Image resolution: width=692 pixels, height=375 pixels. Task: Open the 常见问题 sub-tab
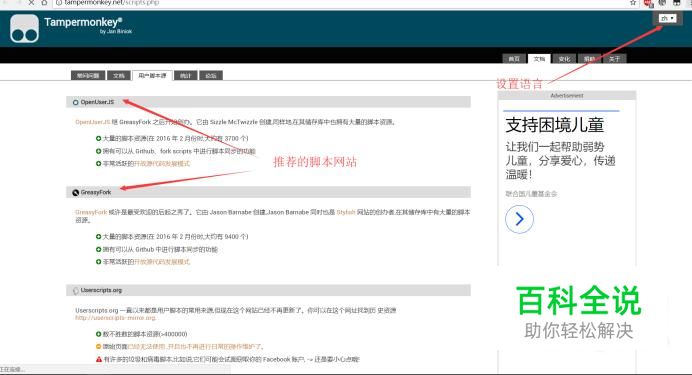pyautogui.click(x=88, y=76)
